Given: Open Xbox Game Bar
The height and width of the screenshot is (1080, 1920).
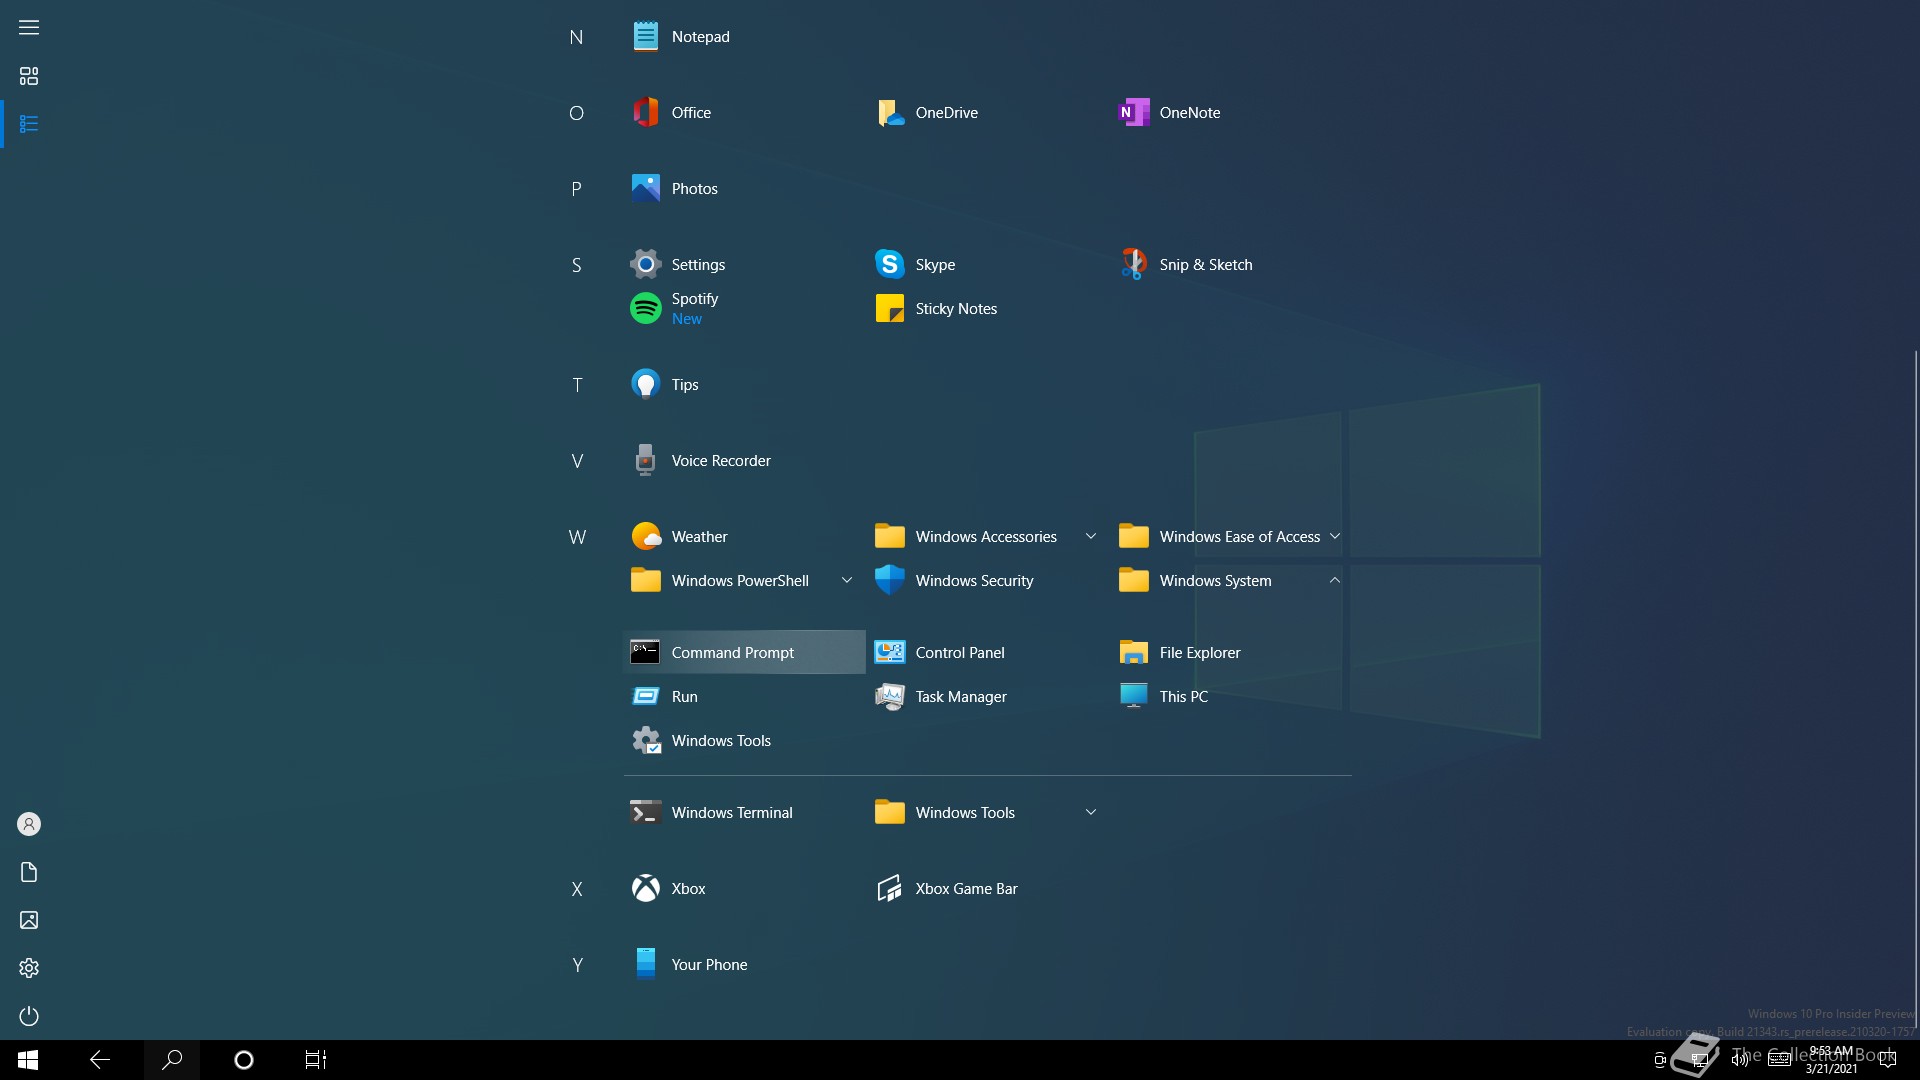Looking at the screenshot, I should [x=988, y=889].
